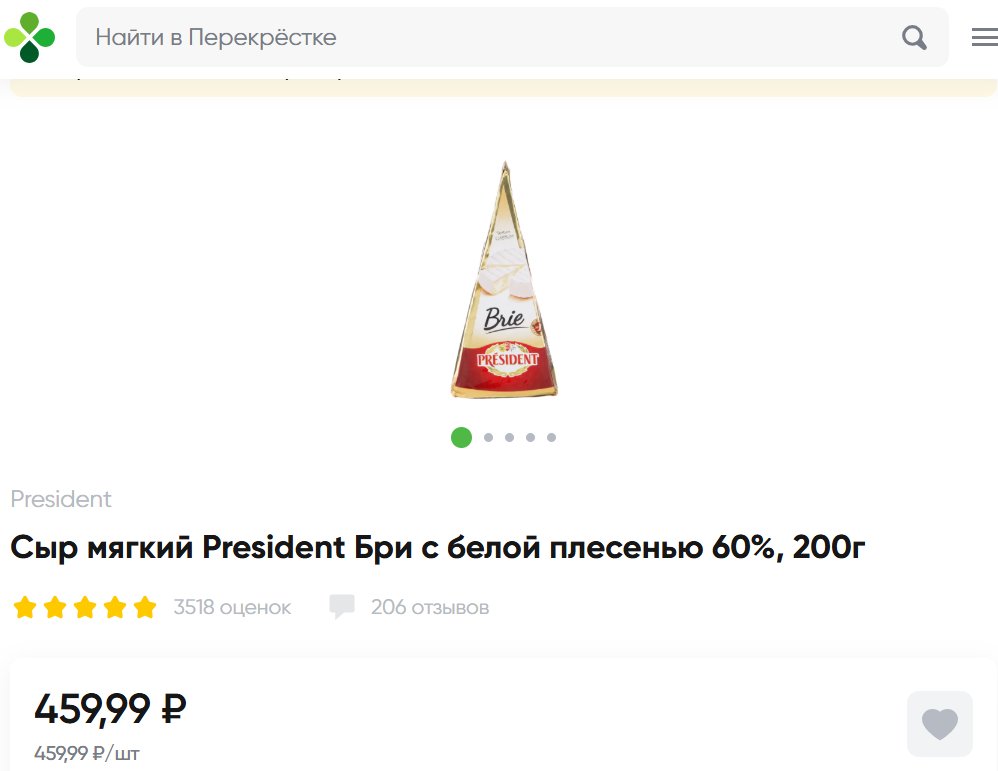The image size is (998, 771).
Task: Open the hamburger menu
Action: pos(985,38)
